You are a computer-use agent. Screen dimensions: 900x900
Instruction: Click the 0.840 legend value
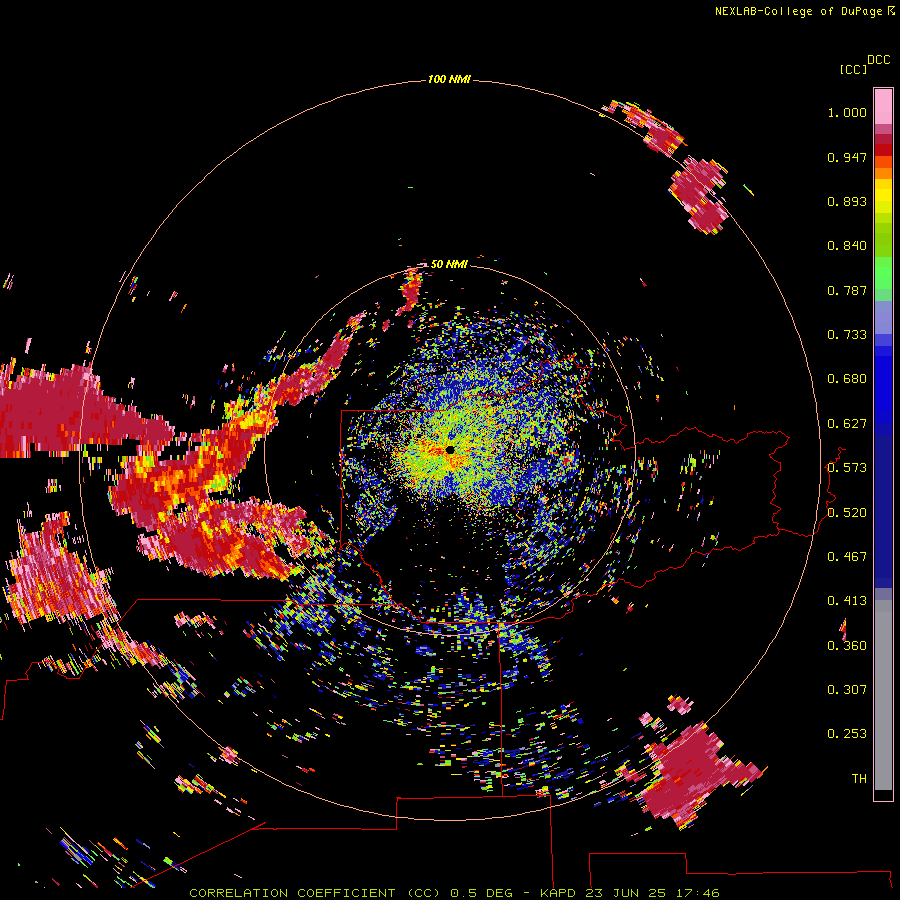click(847, 246)
